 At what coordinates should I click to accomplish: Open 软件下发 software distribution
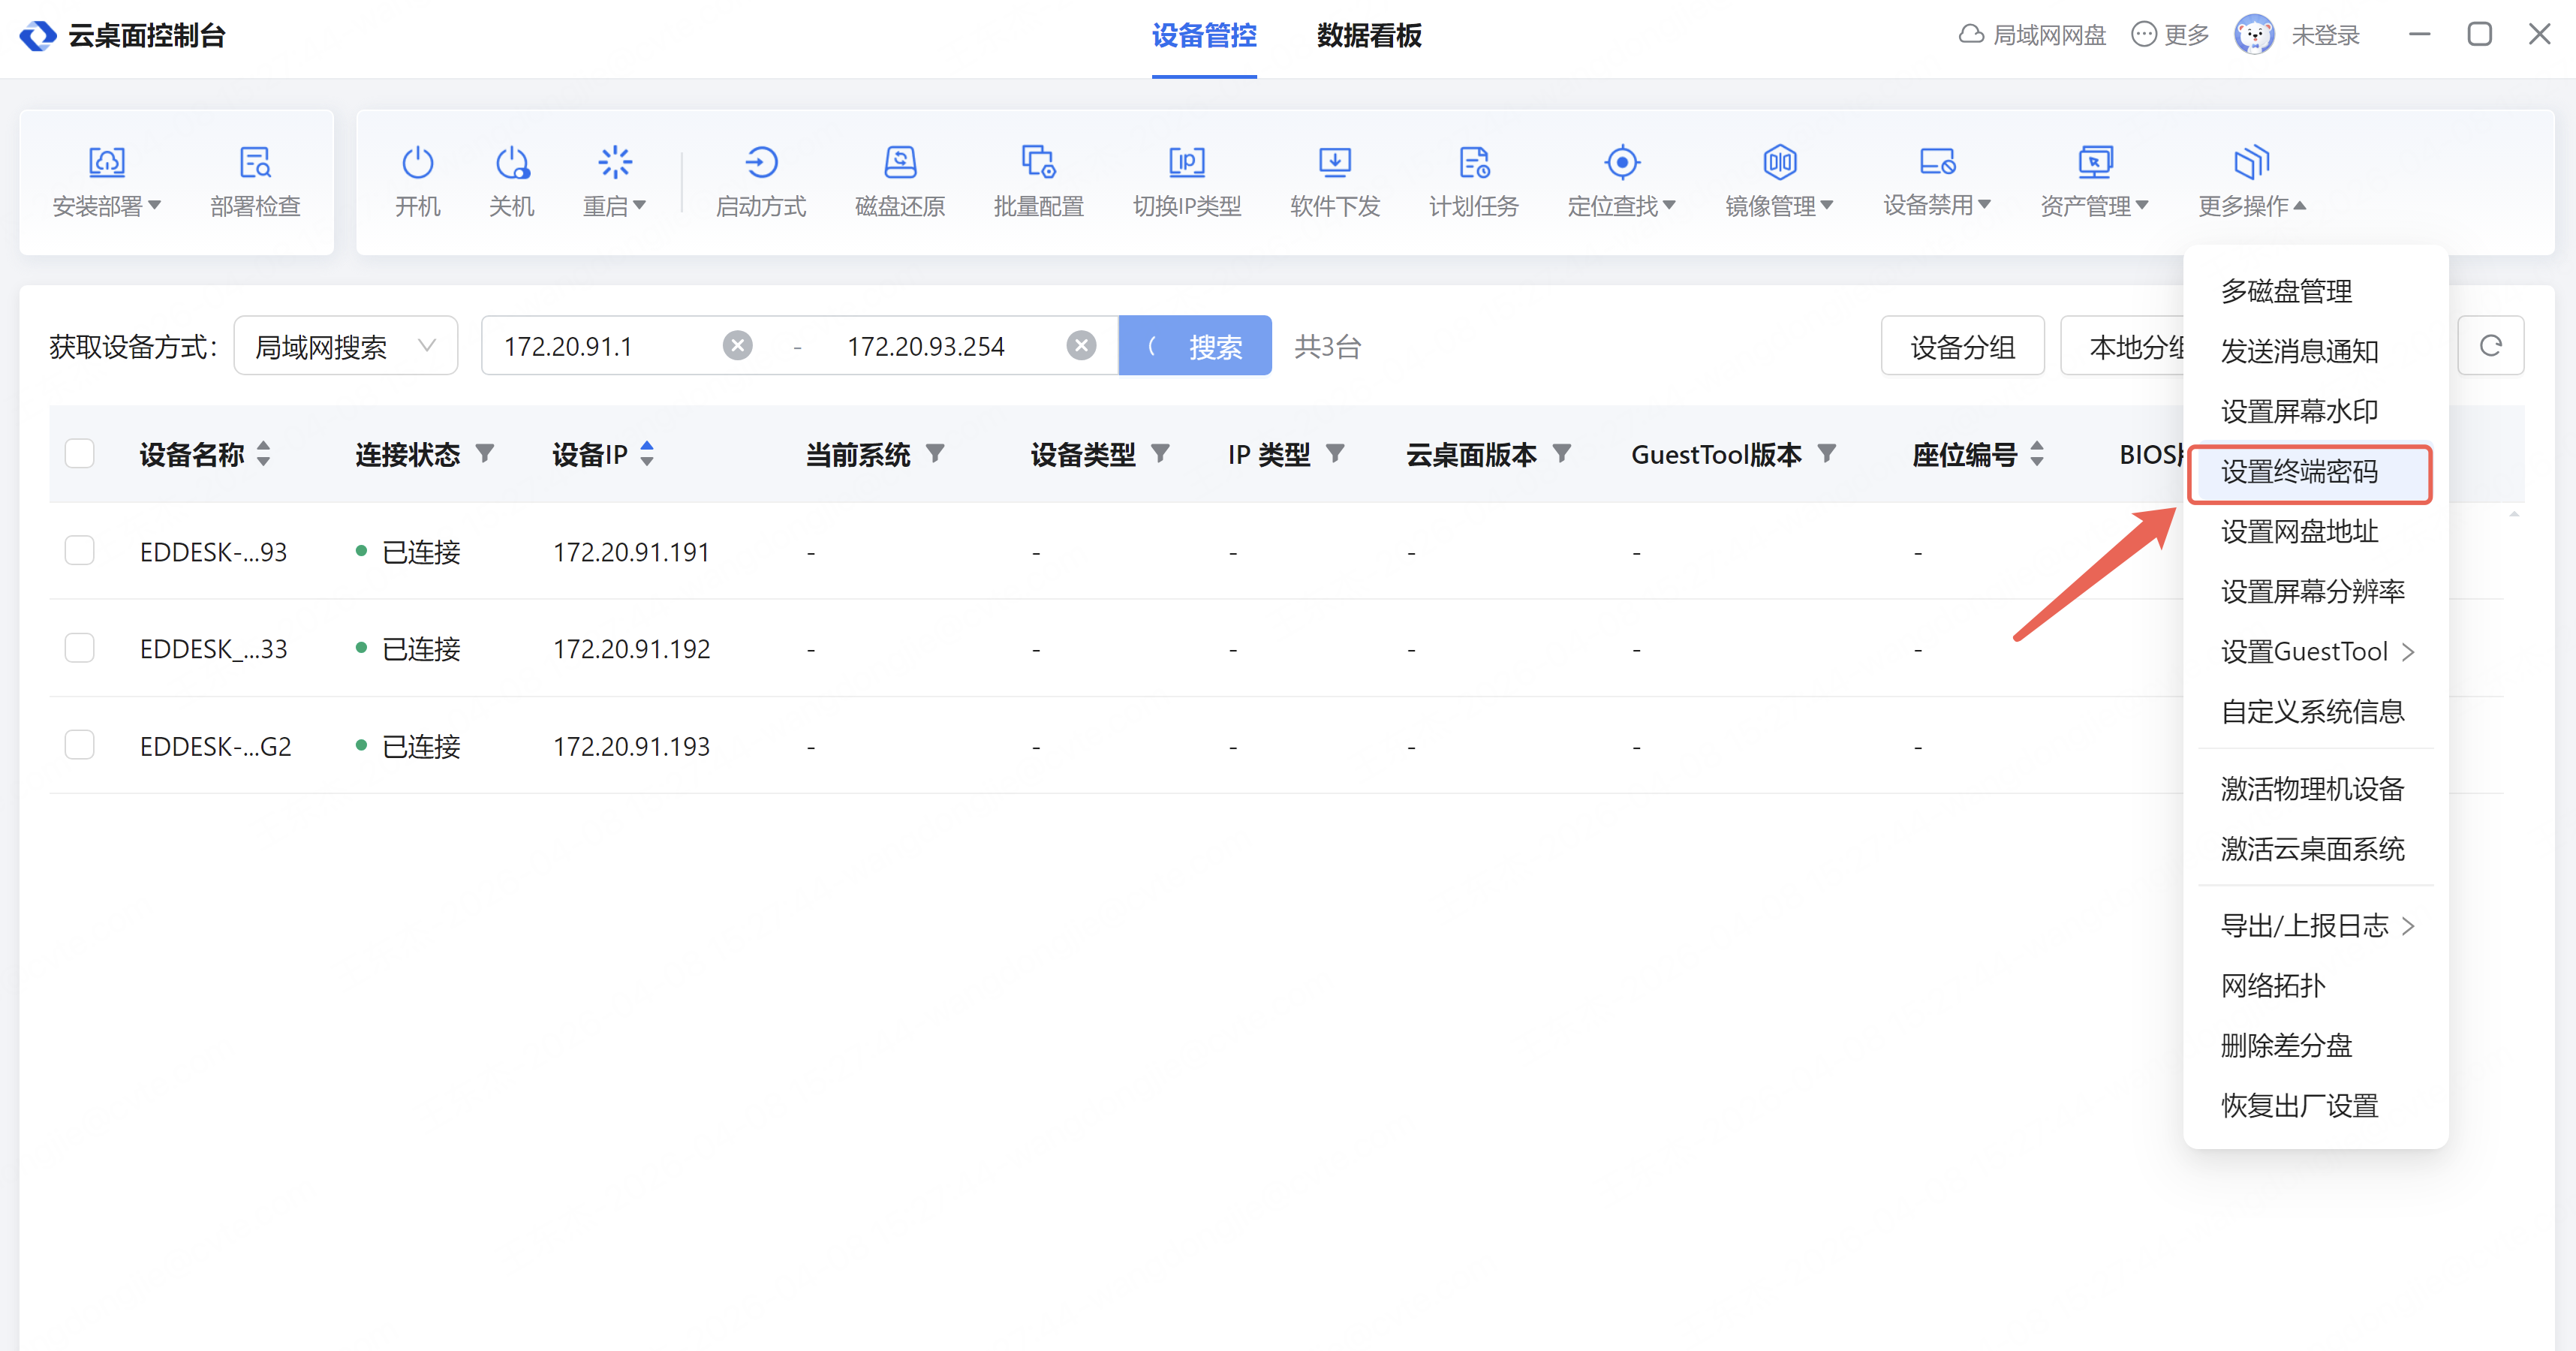[1334, 163]
